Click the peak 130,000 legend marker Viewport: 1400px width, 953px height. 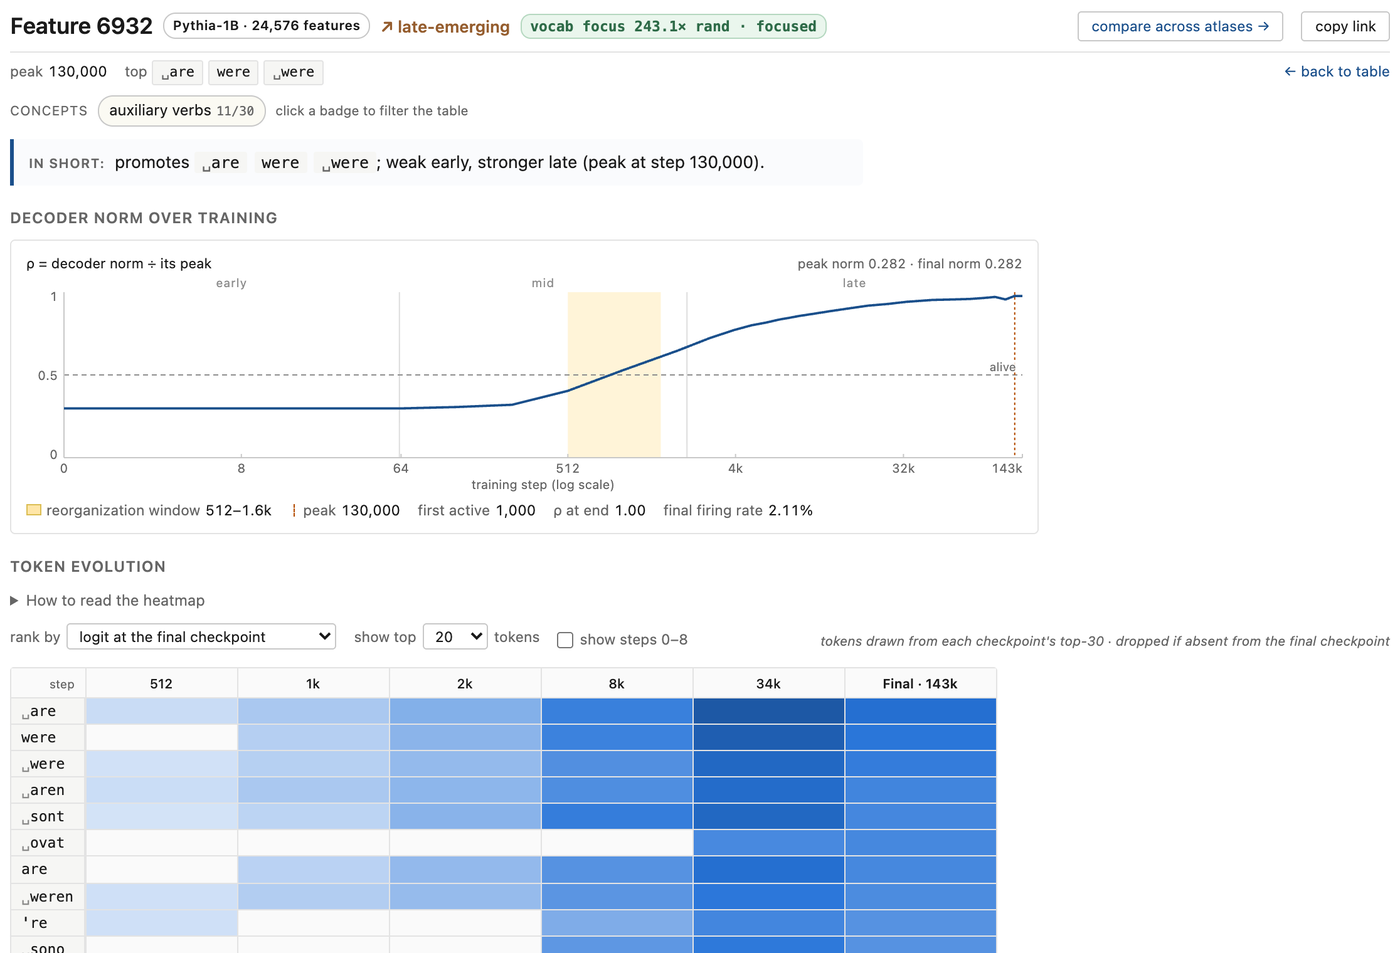point(294,510)
